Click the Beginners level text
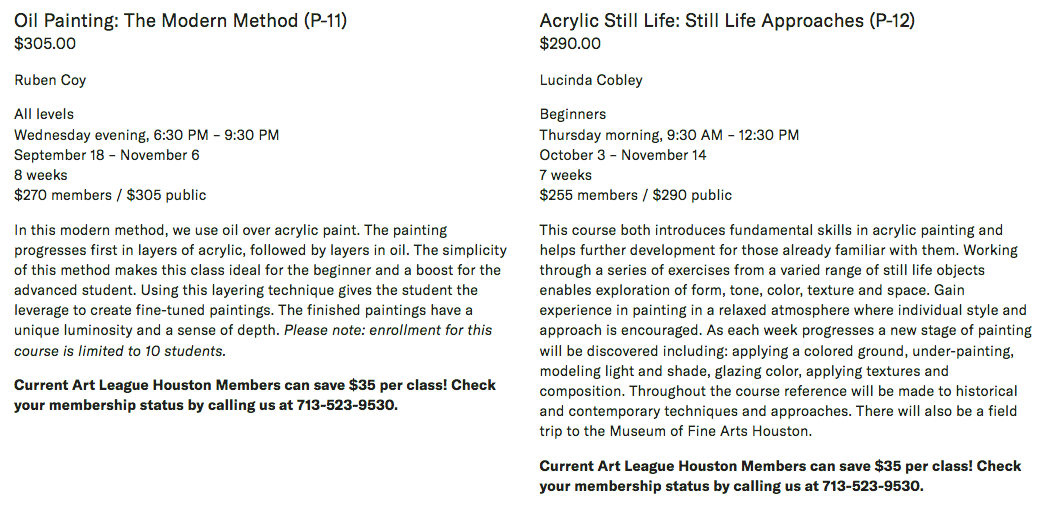Screen dimensions: 1059x518 click(x=573, y=114)
